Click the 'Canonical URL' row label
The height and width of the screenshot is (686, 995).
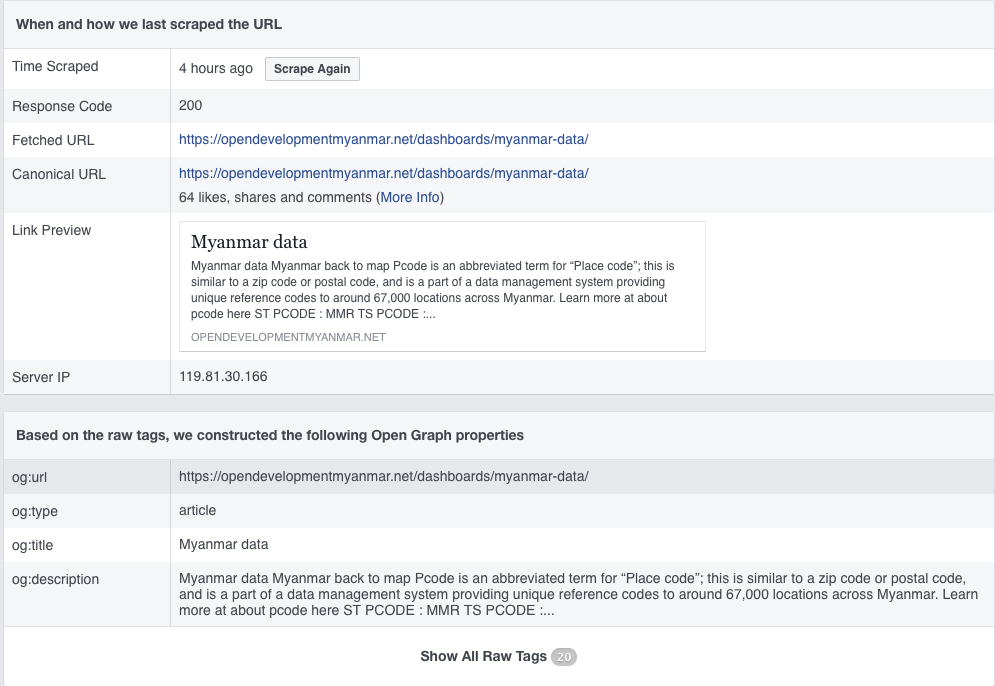(x=59, y=175)
